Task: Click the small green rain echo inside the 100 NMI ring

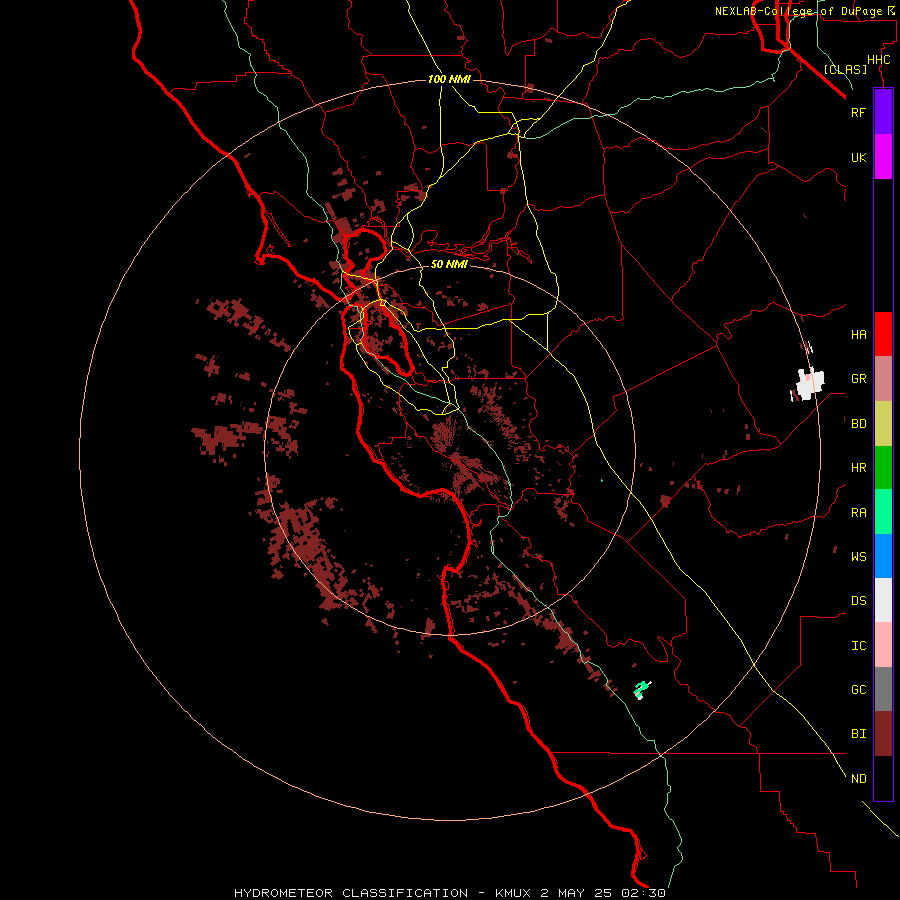Action: [x=642, y=689]
